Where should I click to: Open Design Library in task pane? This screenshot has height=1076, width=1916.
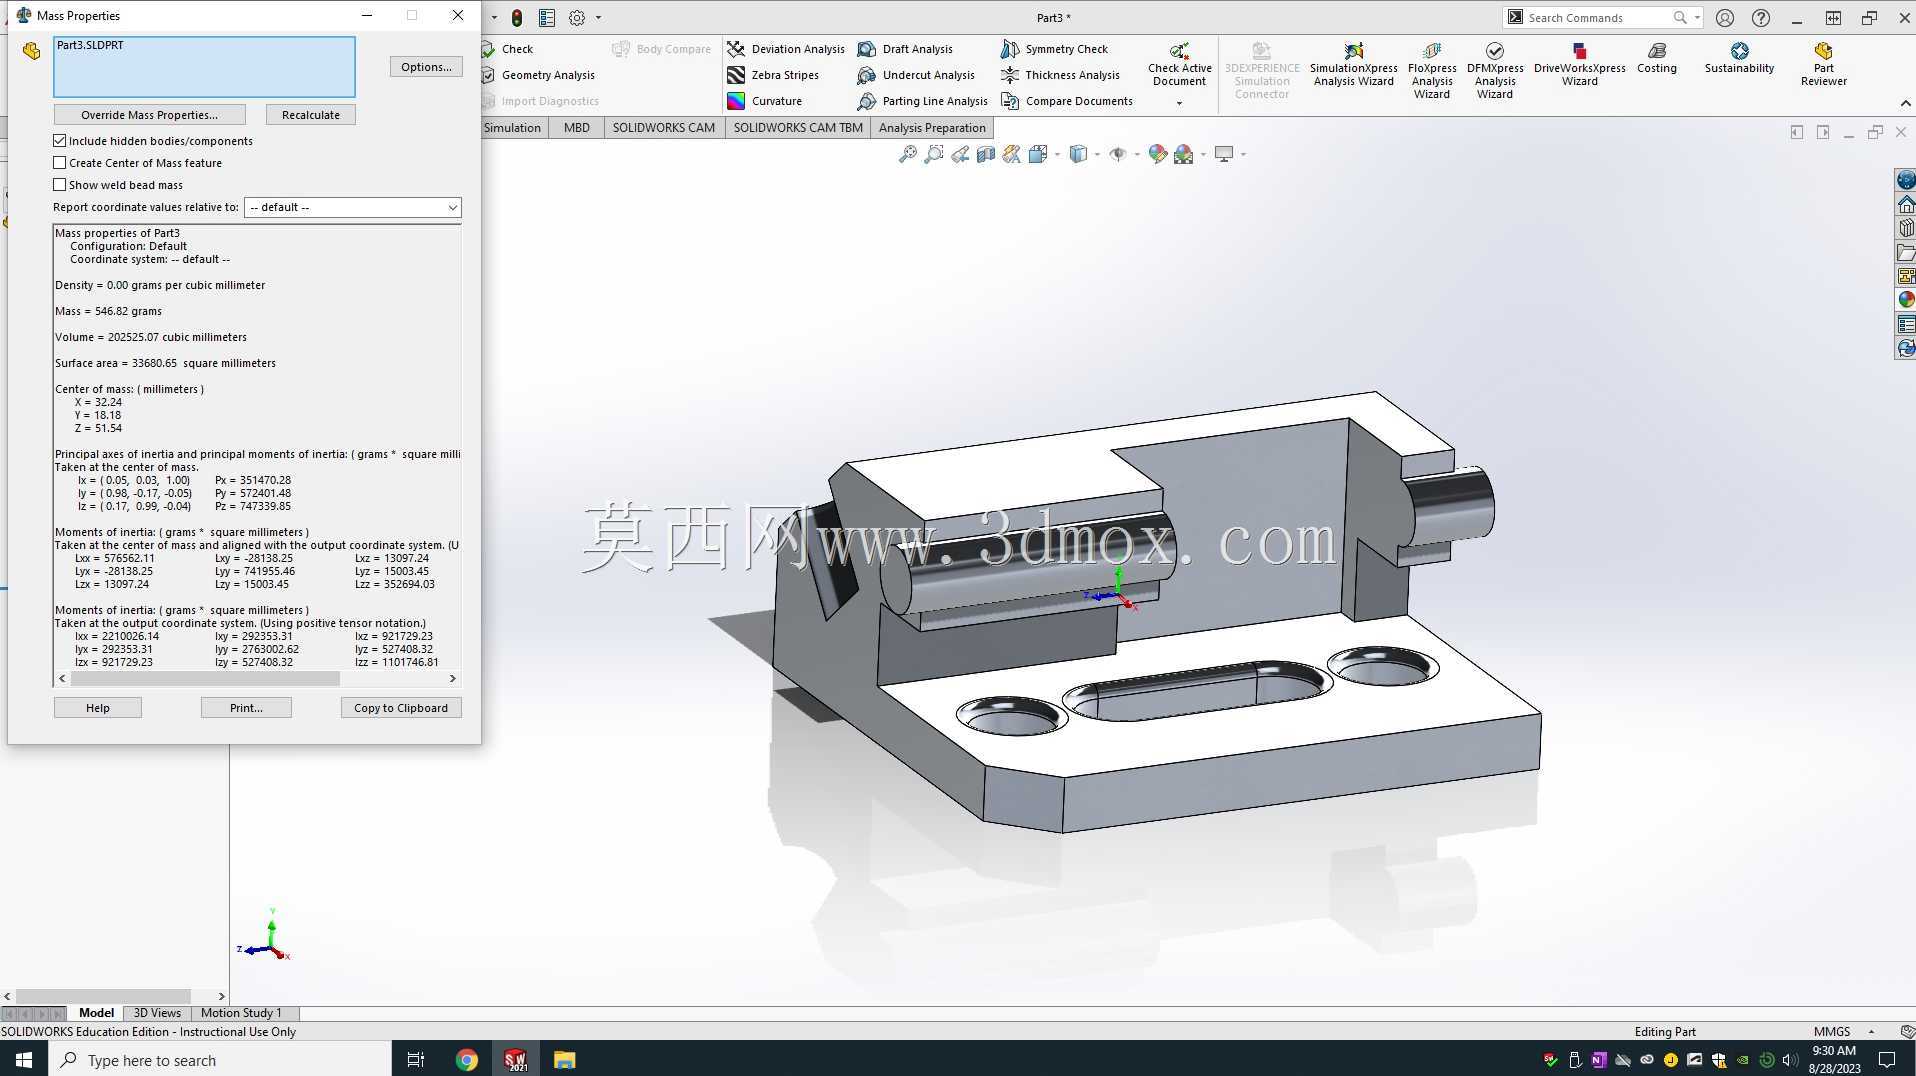(x=1906, y=227)
